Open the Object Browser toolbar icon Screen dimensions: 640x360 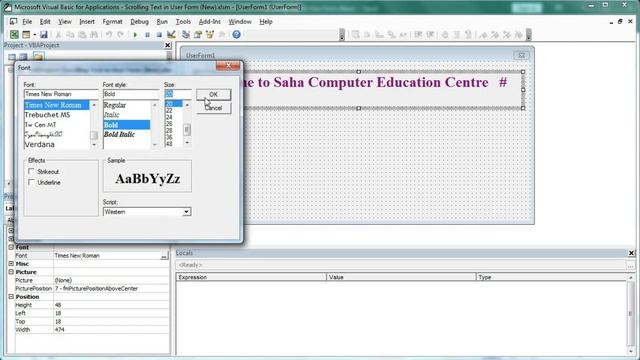pyautogui.click(x=210, y=35)
